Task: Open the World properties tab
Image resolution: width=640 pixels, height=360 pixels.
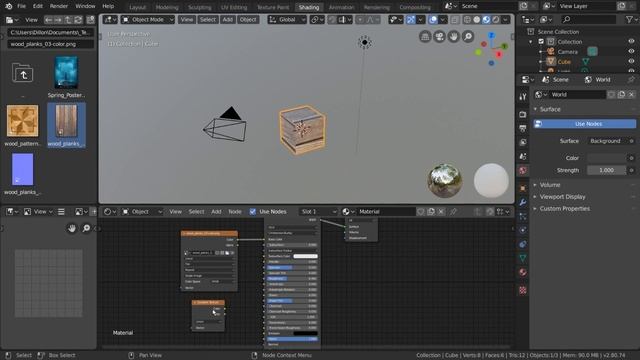Action: (x=523, y=171)
